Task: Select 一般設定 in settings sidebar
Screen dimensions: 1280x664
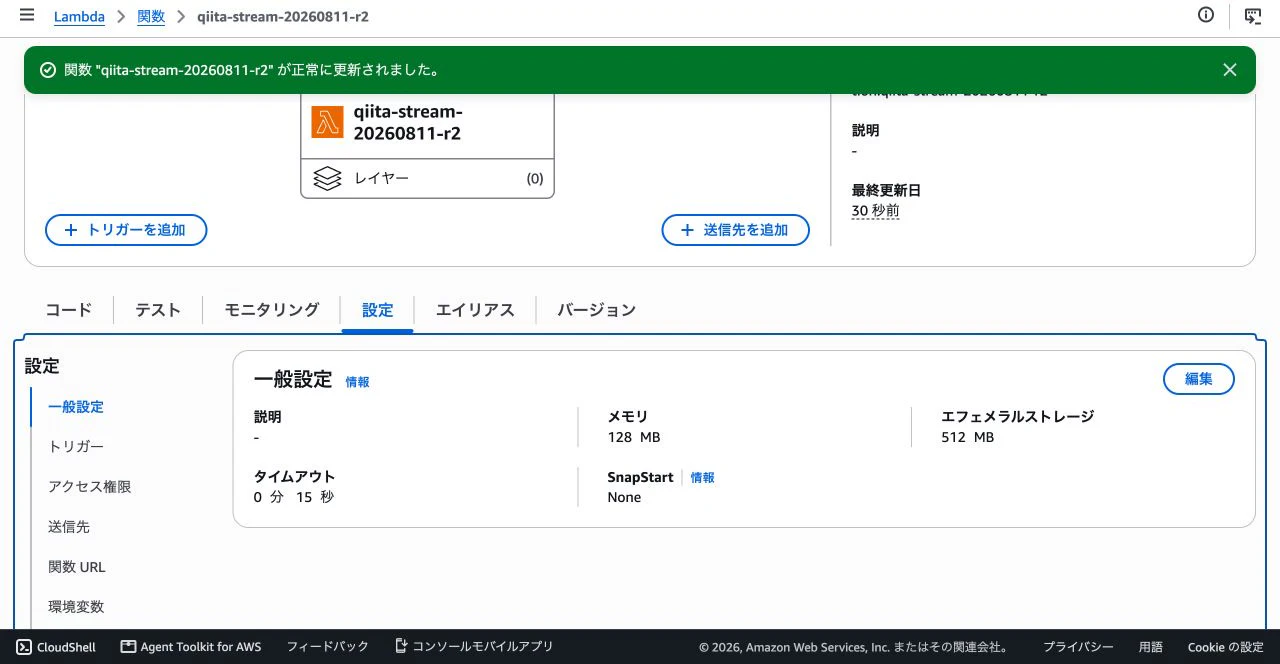Action: [76, 407]
